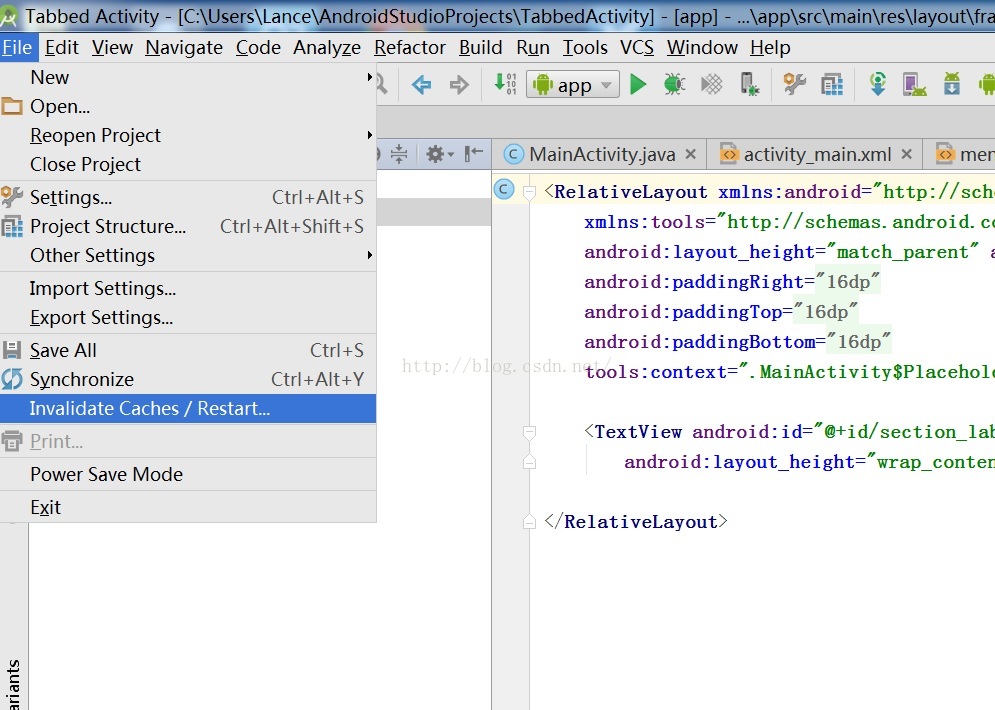Viewport: 995px width, 710px height.
Task: Close the activity_main.xml tab
Action: [x=907, y=154]
